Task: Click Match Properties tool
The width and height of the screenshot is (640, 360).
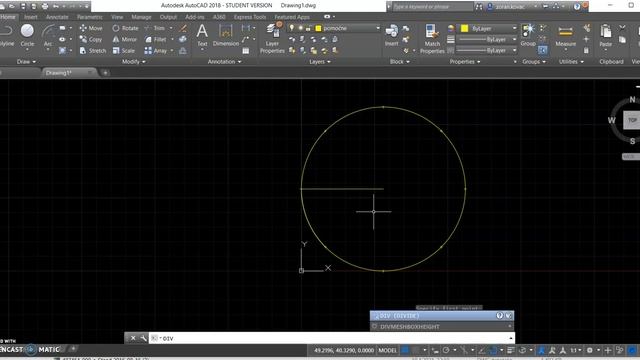Action: click(x=432, y=39)
